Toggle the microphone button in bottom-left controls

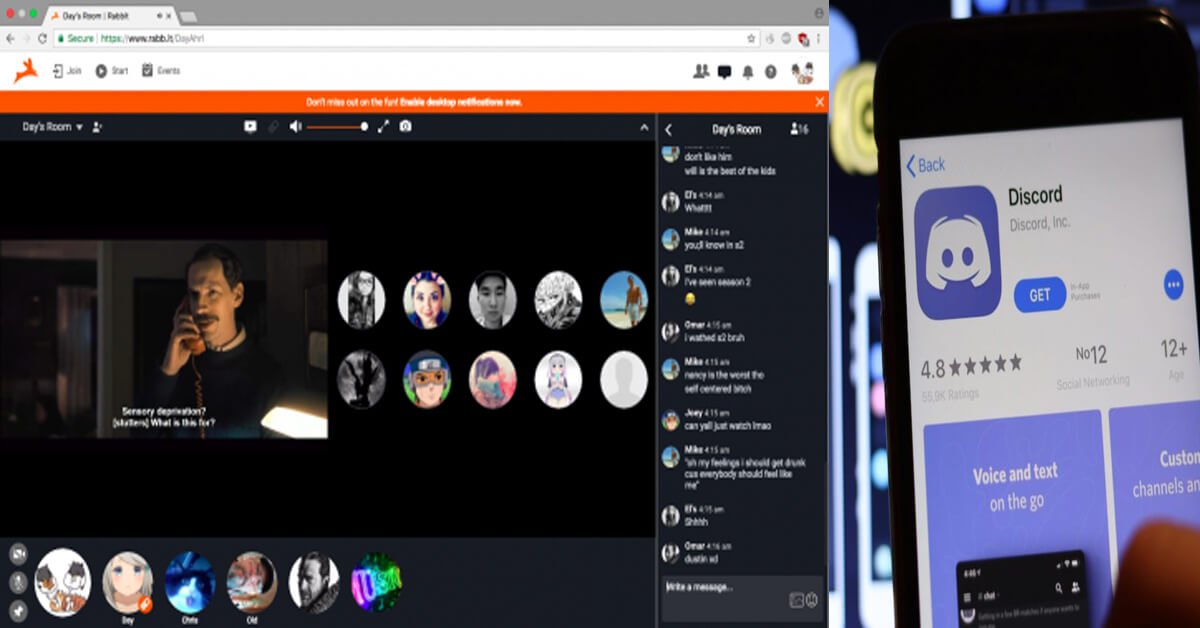pos(18,582)
